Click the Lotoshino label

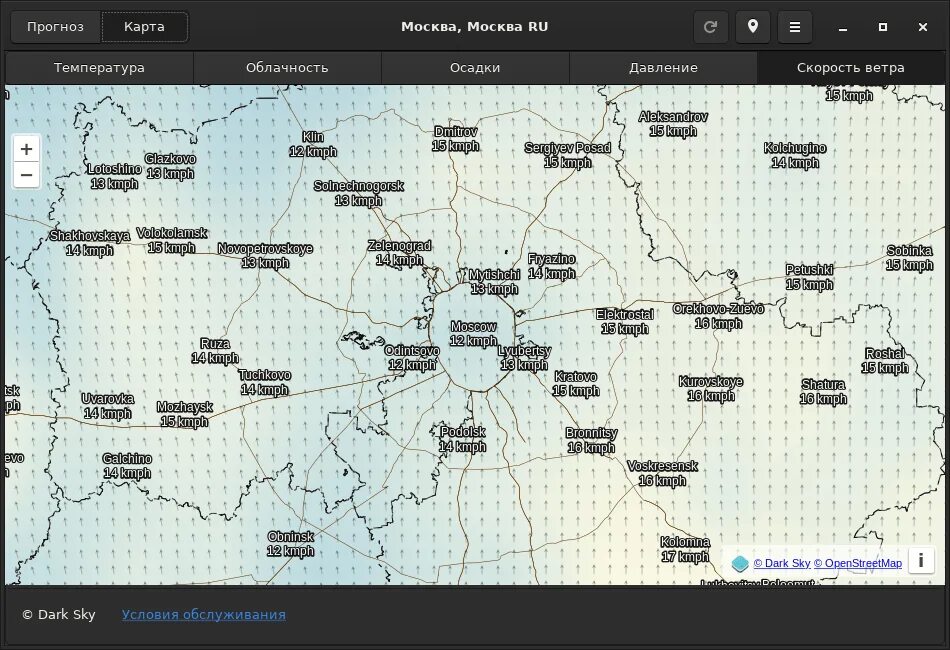[x=115, y=176]
